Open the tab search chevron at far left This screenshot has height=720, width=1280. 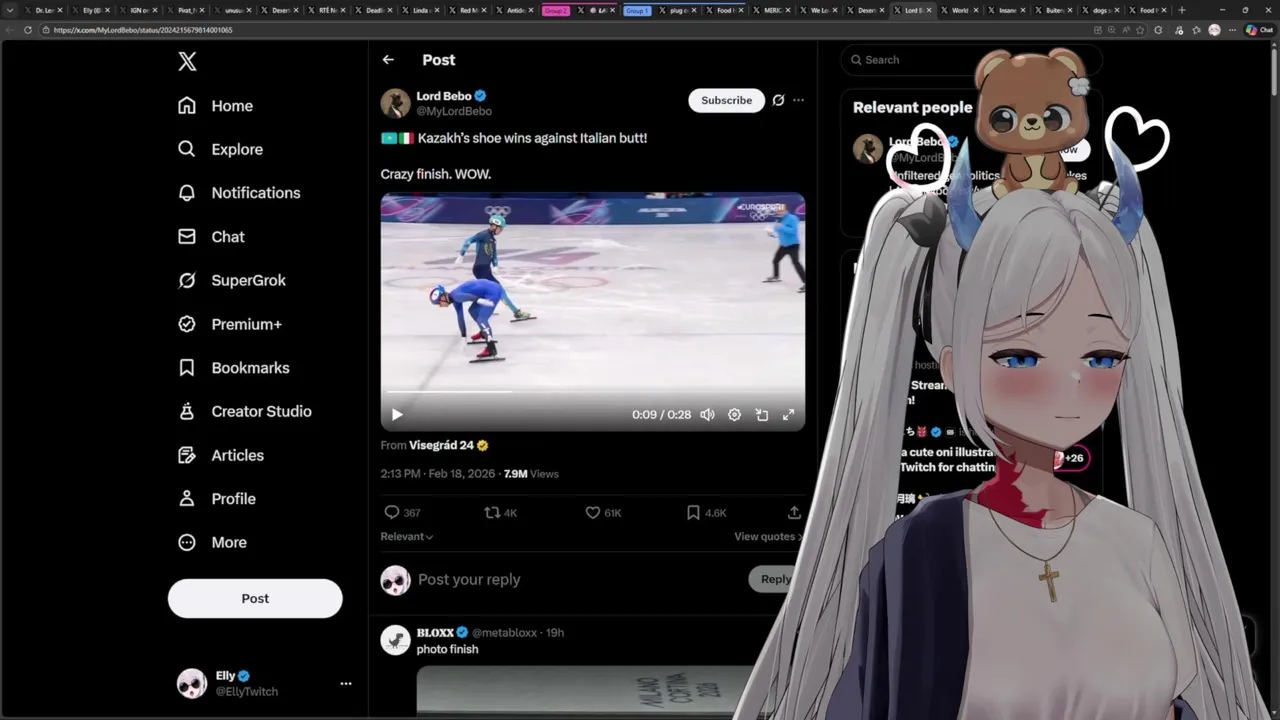coord(10,10)
